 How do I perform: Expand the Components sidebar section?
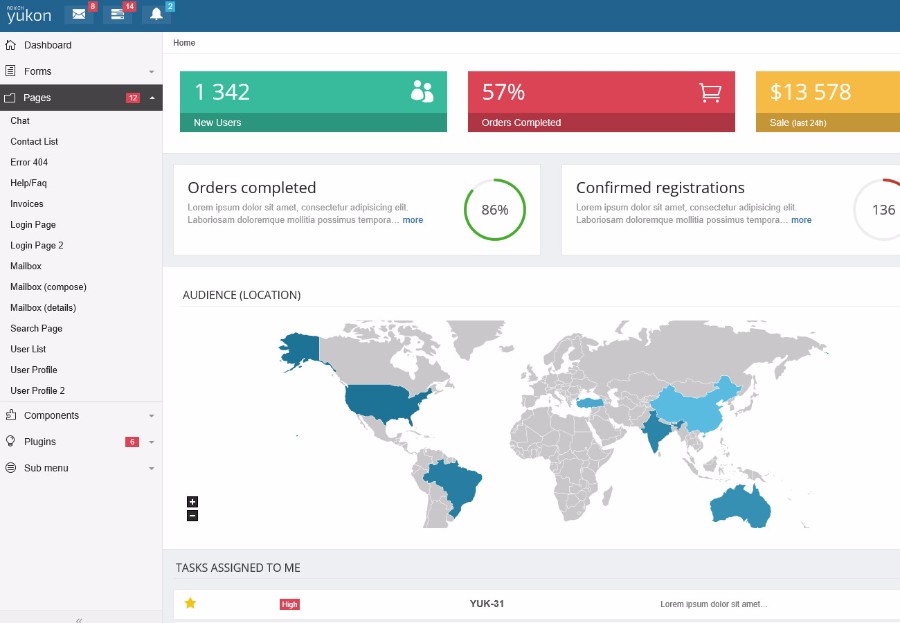point(80,415)
